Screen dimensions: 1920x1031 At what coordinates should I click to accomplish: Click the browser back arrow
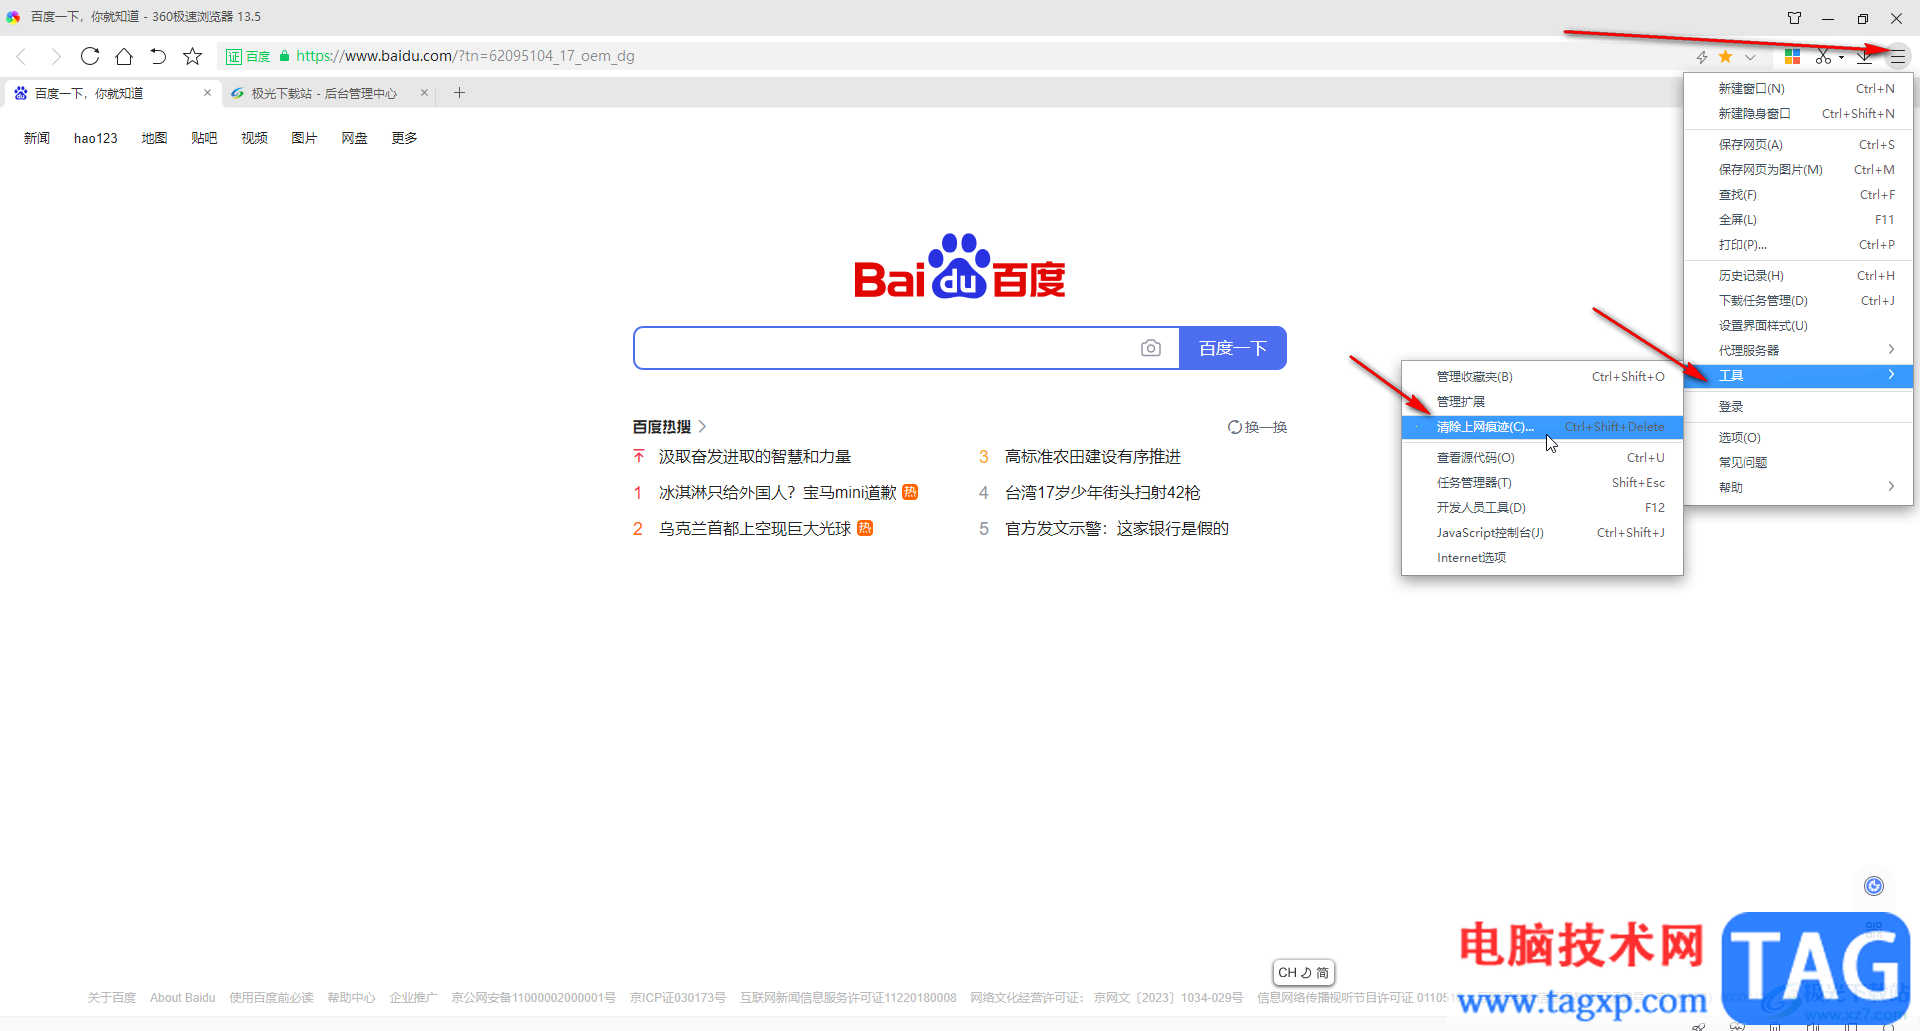21,56
